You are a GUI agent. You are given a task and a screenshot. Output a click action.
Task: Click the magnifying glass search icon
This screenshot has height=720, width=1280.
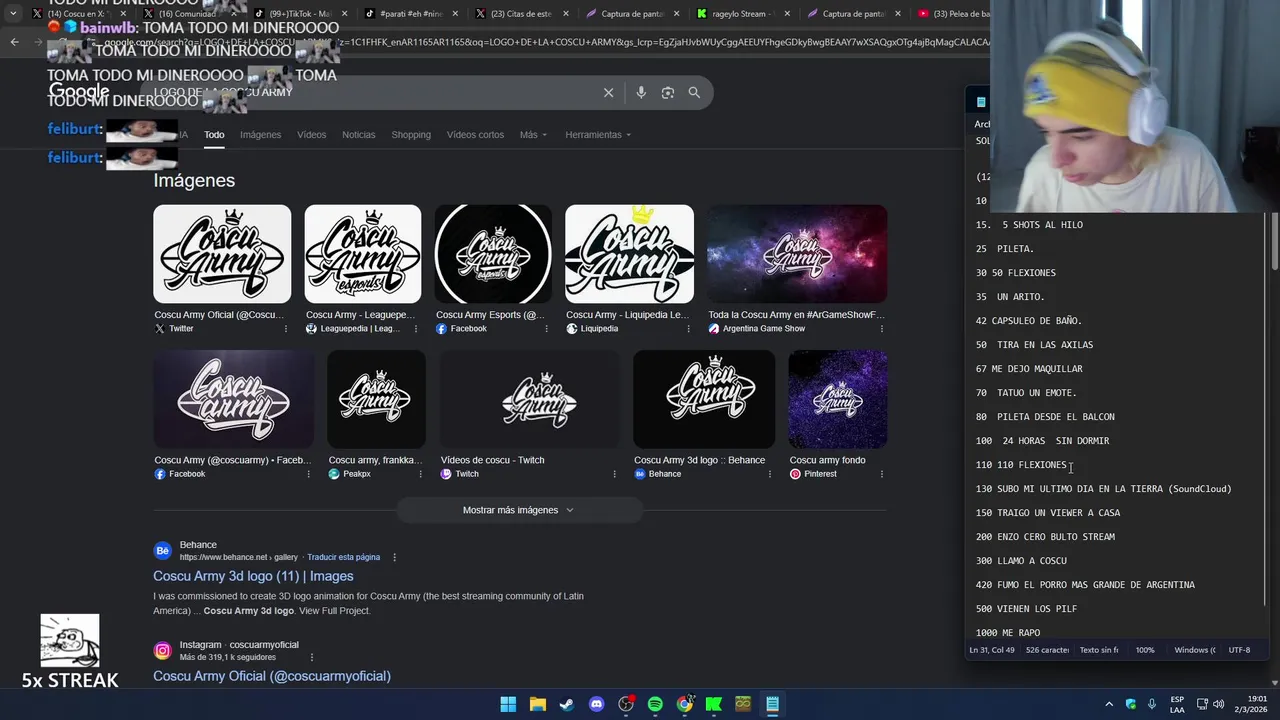point(694,92)
